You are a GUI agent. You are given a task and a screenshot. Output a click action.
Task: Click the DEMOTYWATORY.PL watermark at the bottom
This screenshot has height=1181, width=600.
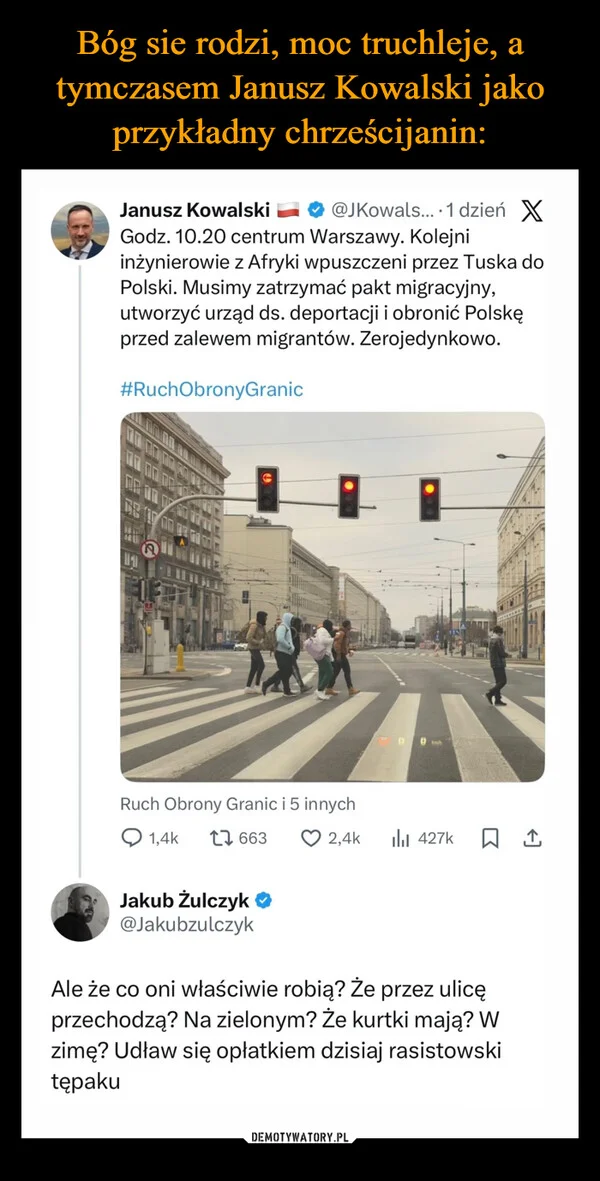[x=300, y=1135]
